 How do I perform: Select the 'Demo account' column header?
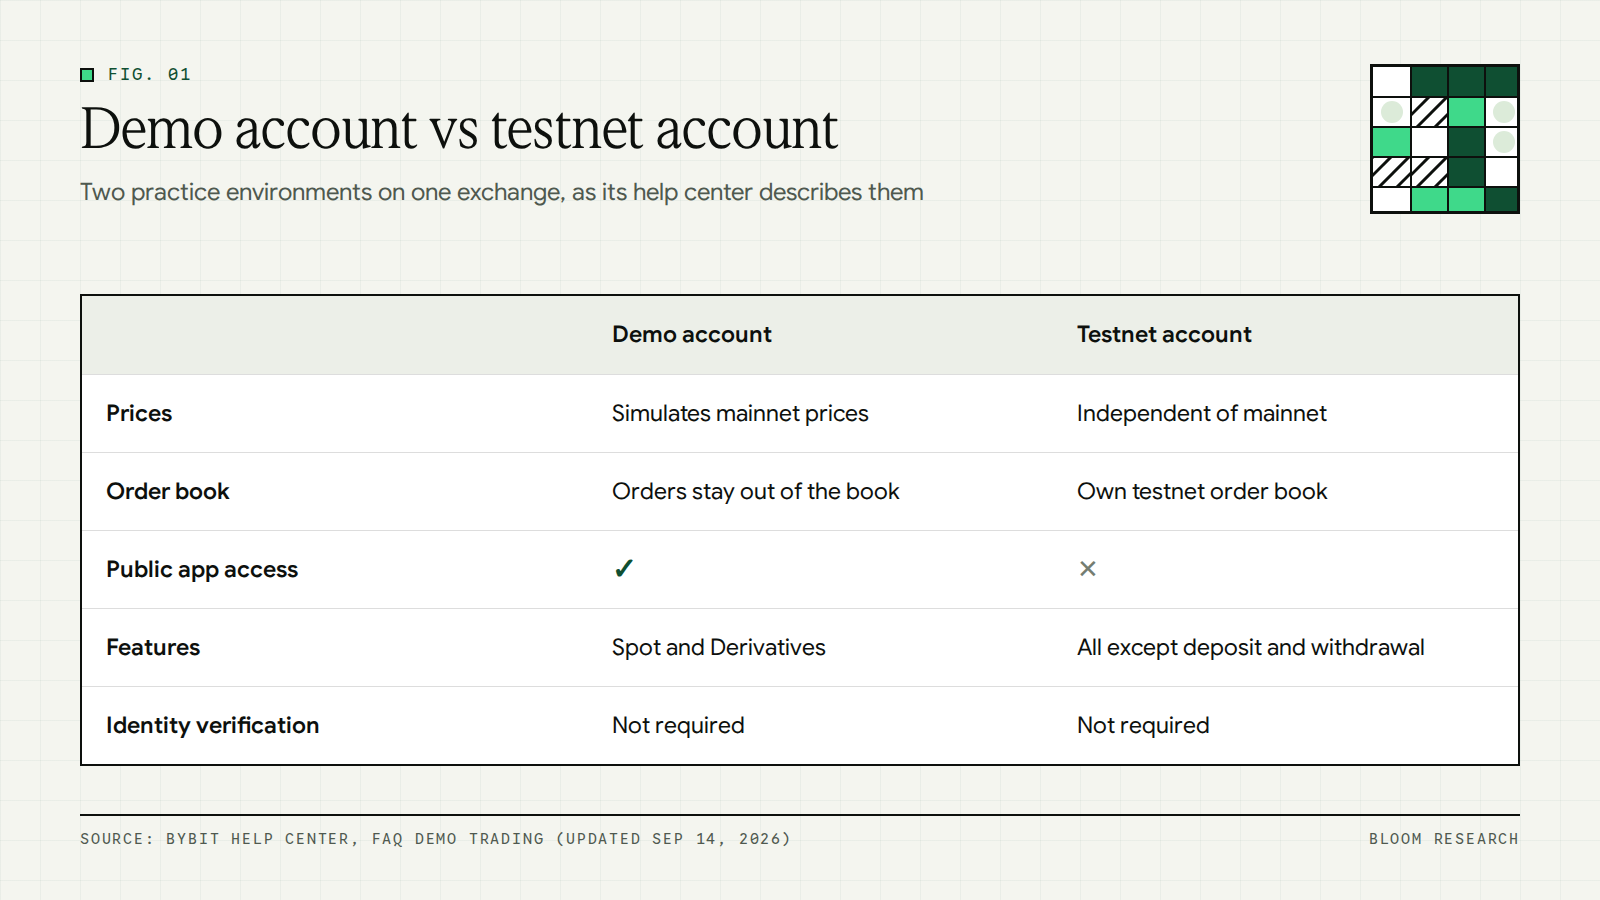(x=692, y=335)
